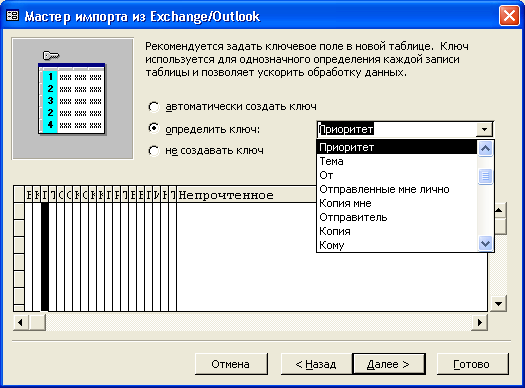The height and width of the screenshot is (388, 525).
Task: Finish the wizard with "Готово"
Action: [472, 364]
